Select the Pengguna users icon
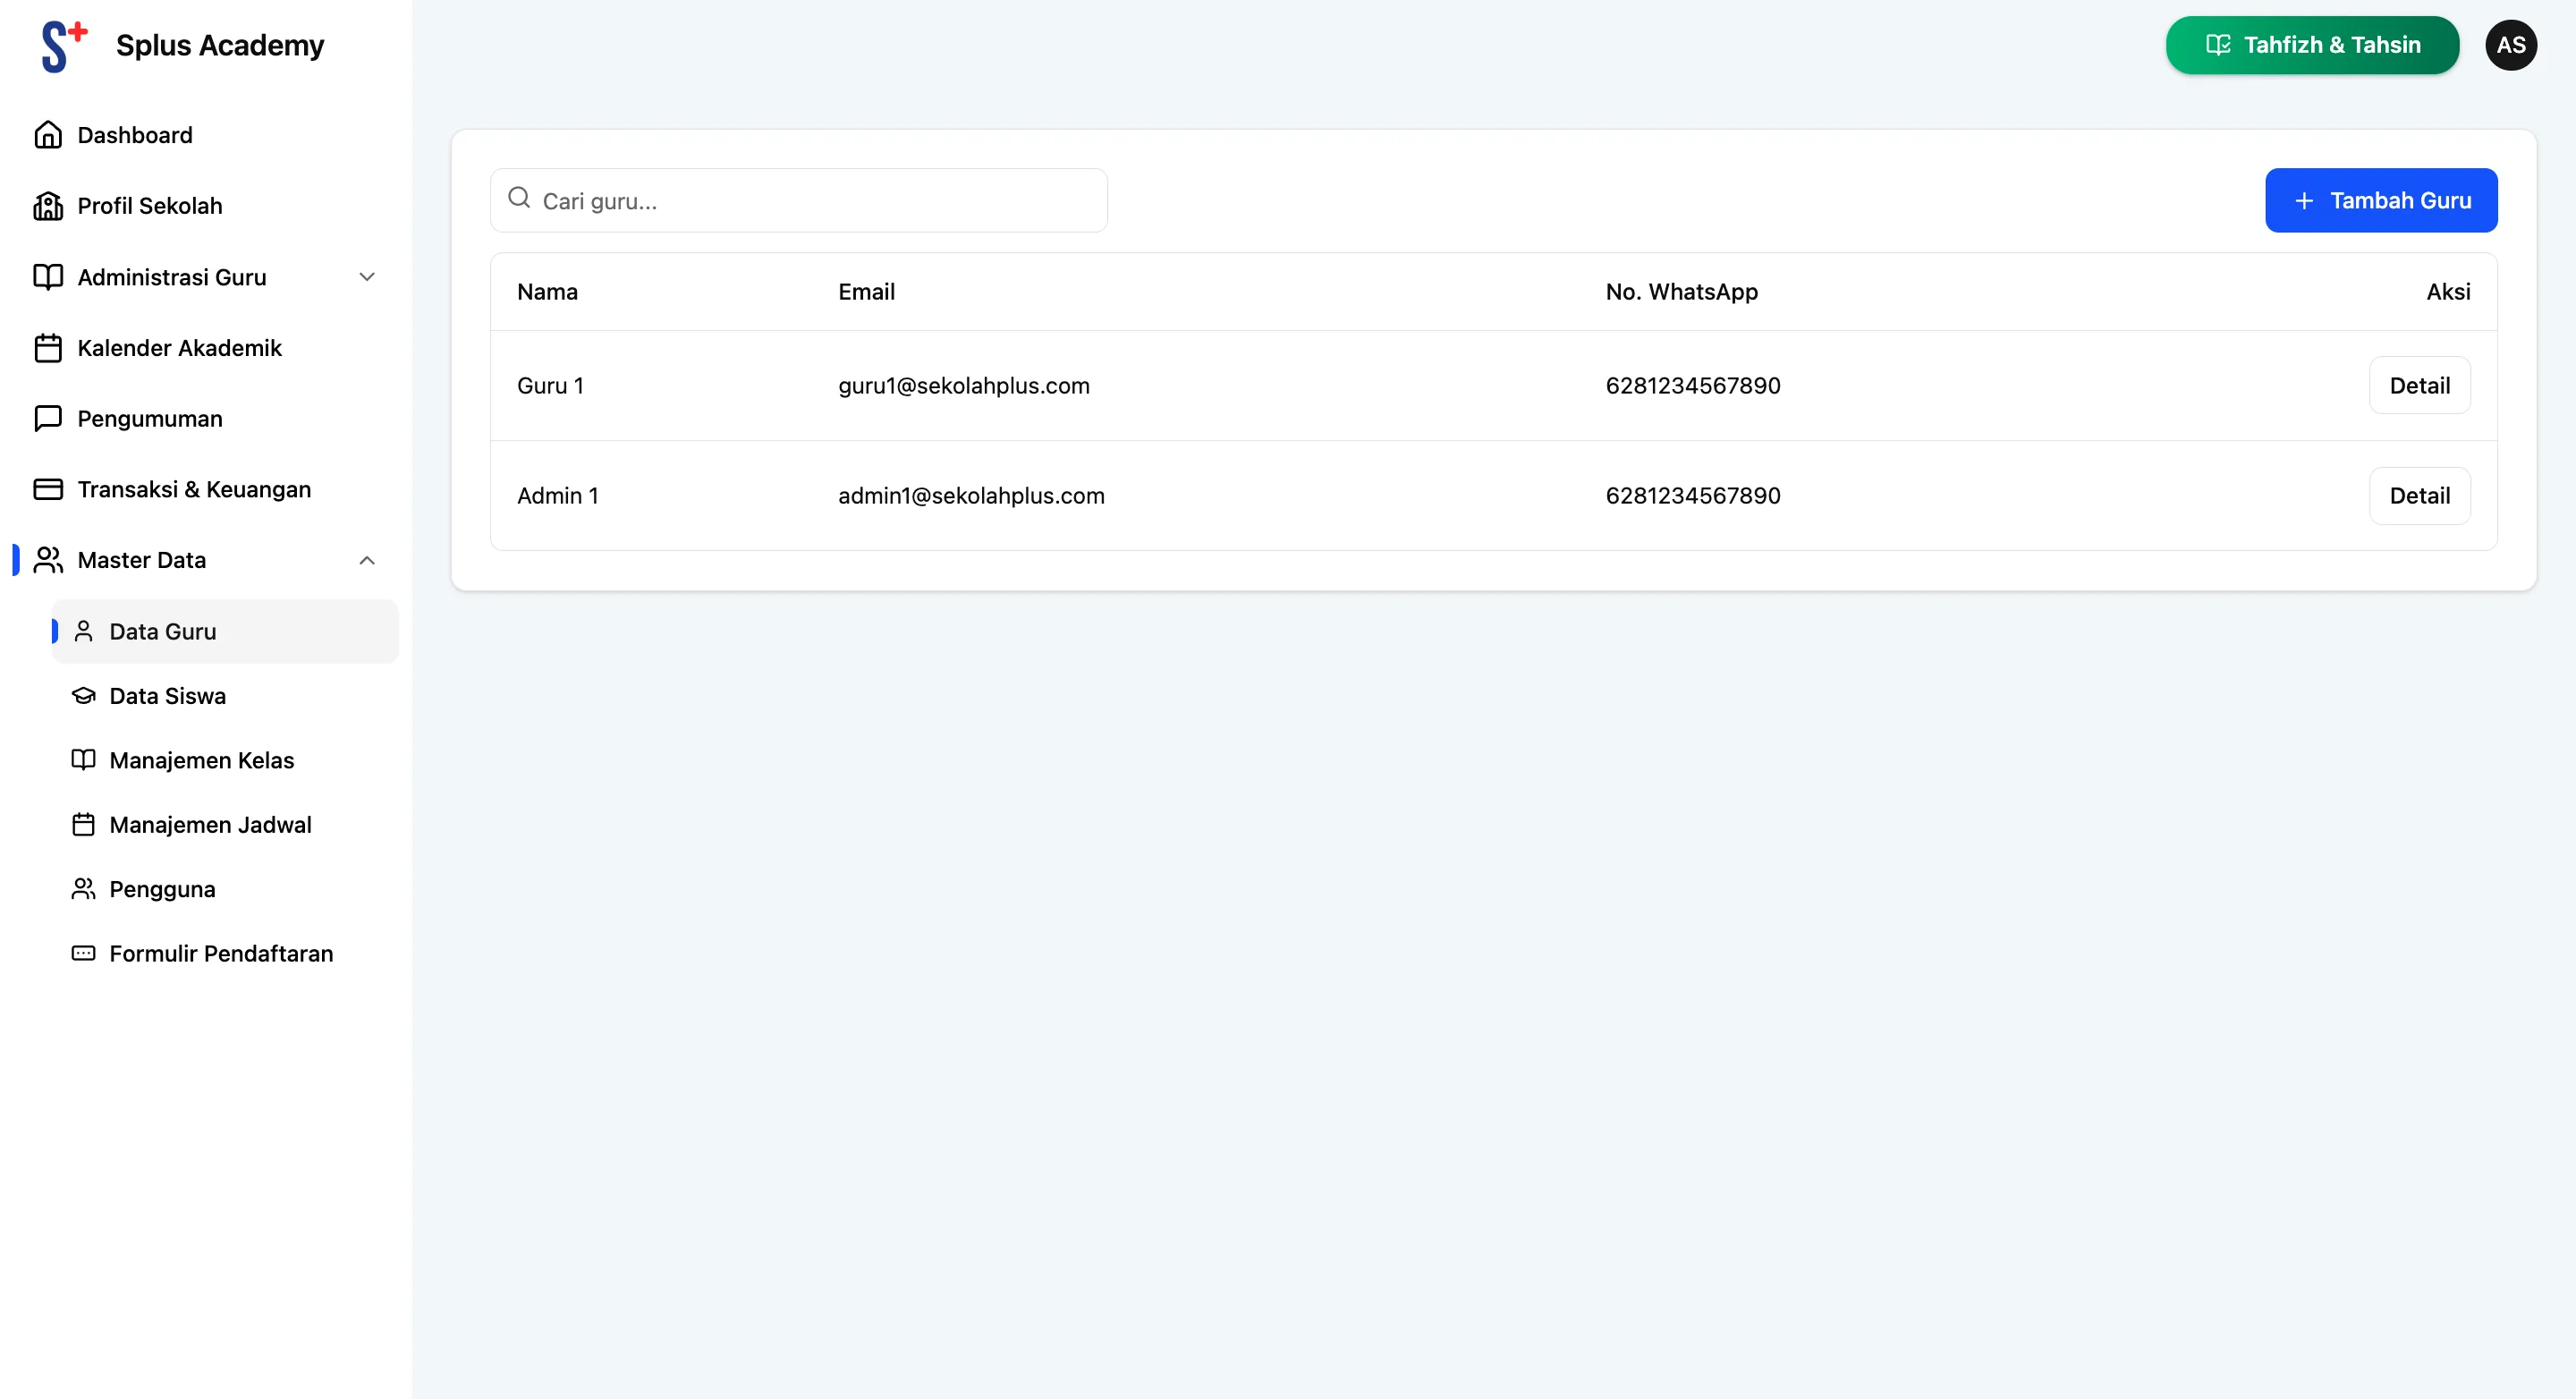The width and height of the screenshot is (2576, 1399). pyautogui.click(x=83, y=888)
